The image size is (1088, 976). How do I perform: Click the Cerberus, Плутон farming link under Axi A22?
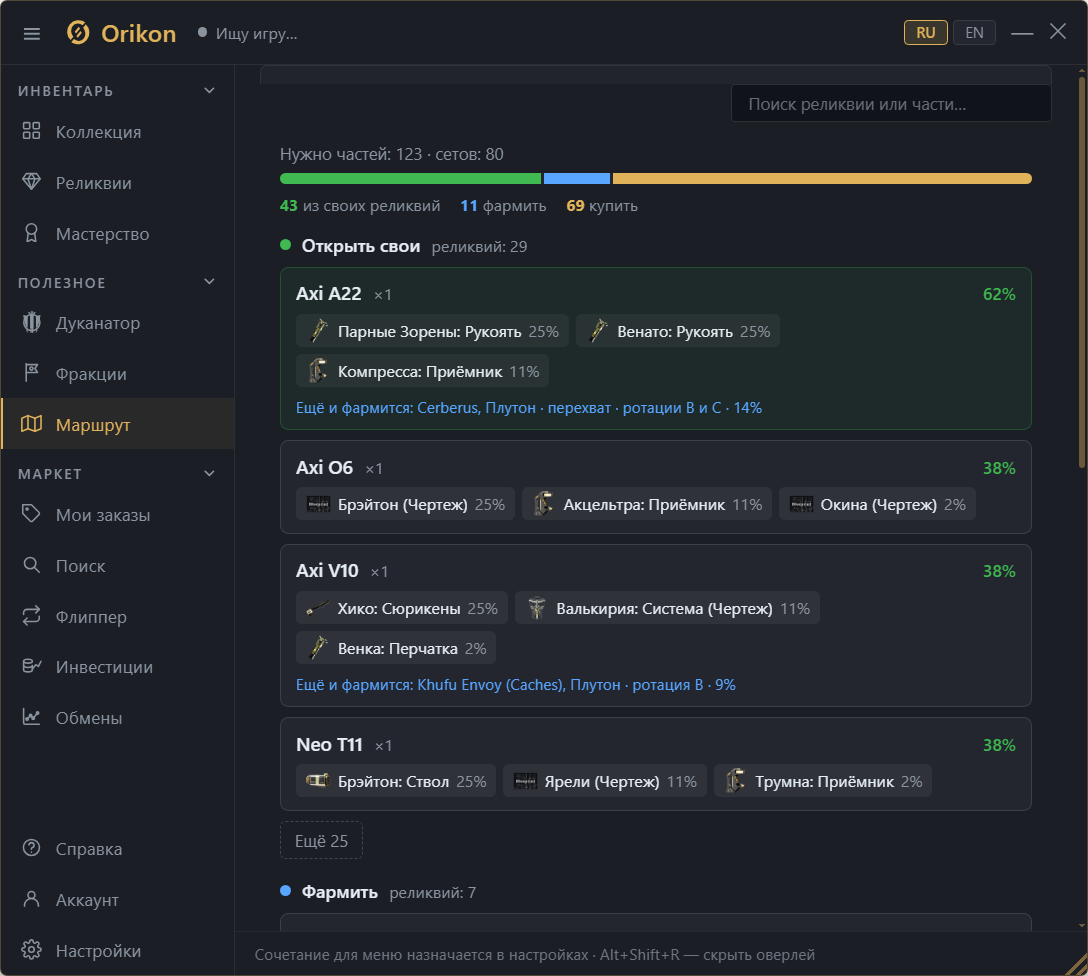[529, 408]
